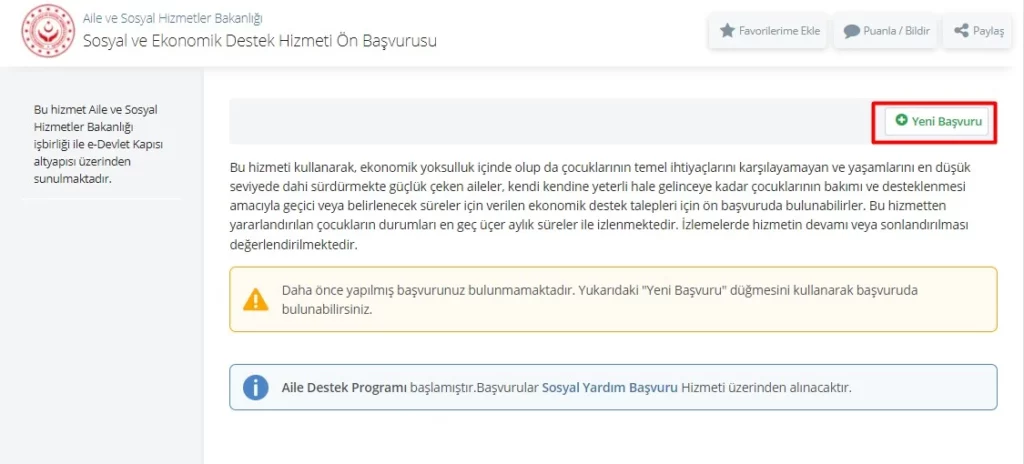Click the Aile ve Sosyal Hizmetler Bakanlığı logo

pyautogui.click(x=48, y=31)
